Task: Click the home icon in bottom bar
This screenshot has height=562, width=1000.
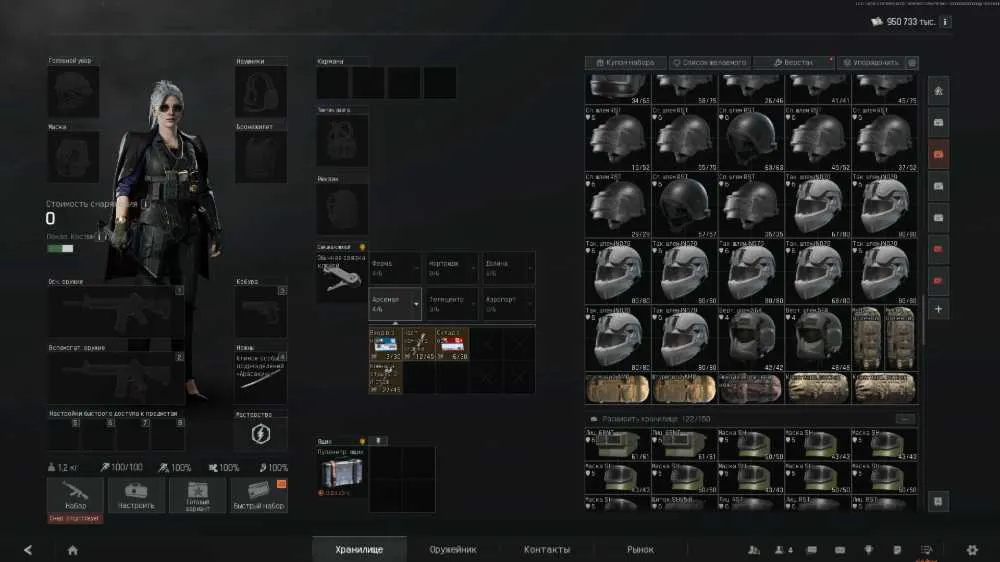Action: (73, 550)
